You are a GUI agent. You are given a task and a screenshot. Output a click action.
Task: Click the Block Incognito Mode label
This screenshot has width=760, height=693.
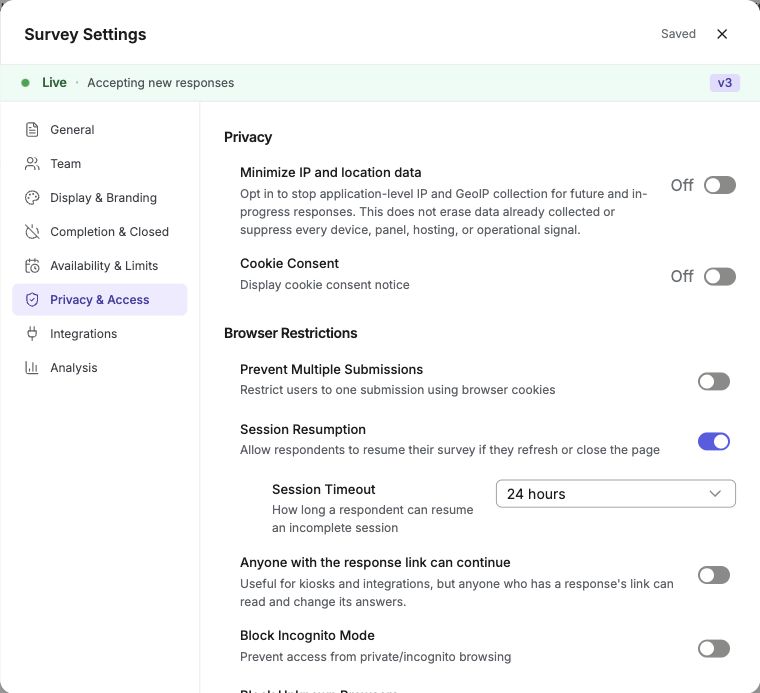click(x=307, y=635)
